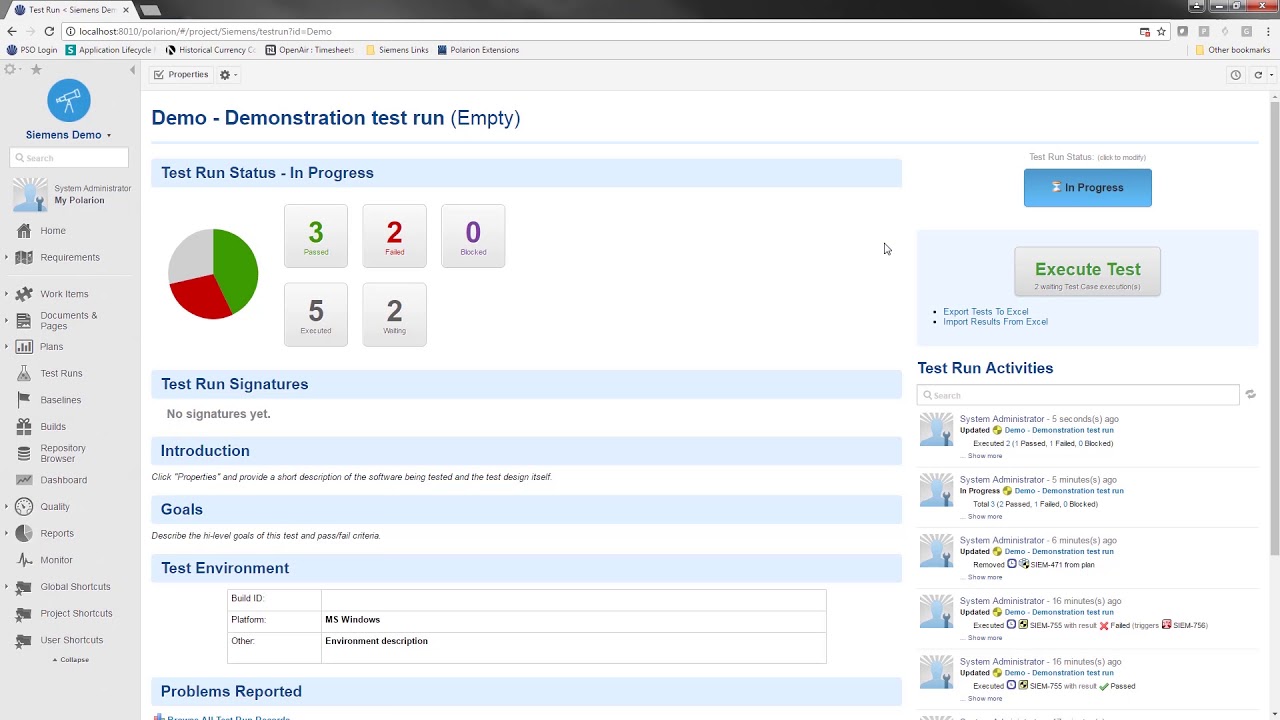Open the refresh options dropdown arrow
This screenshot has width=1280, height=720.
pos(1271,75)
